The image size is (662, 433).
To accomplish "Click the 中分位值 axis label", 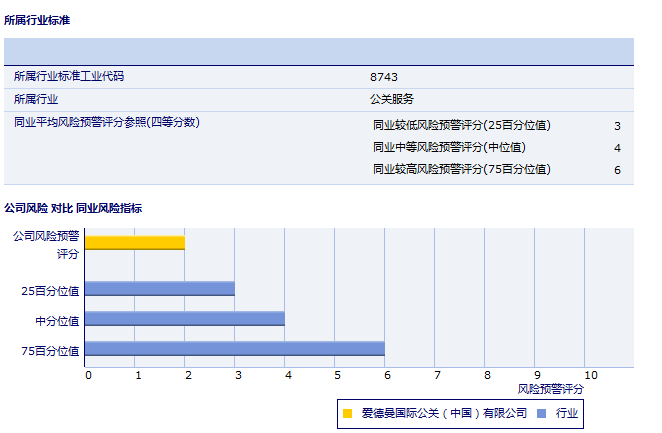I will coord(57,320).
